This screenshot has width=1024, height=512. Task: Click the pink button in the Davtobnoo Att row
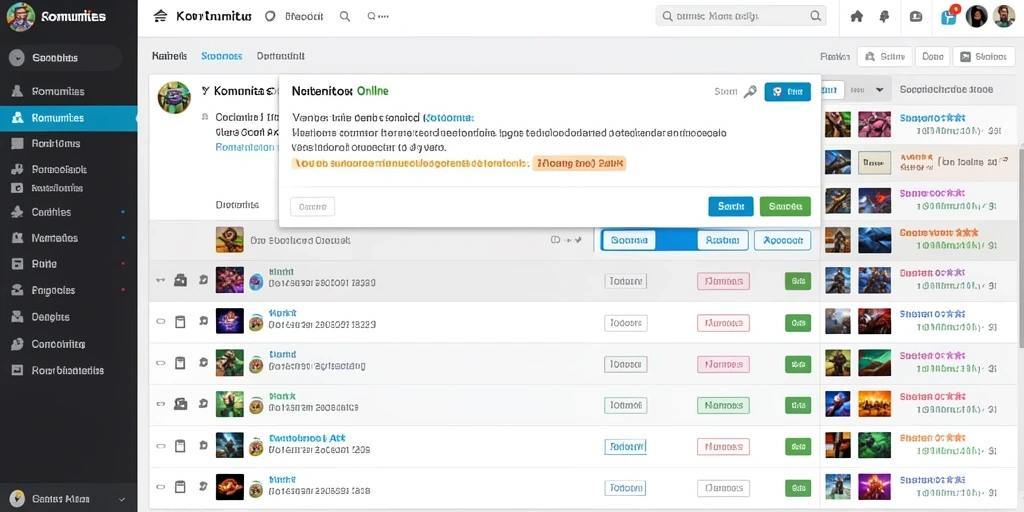(x=723, y=447)
